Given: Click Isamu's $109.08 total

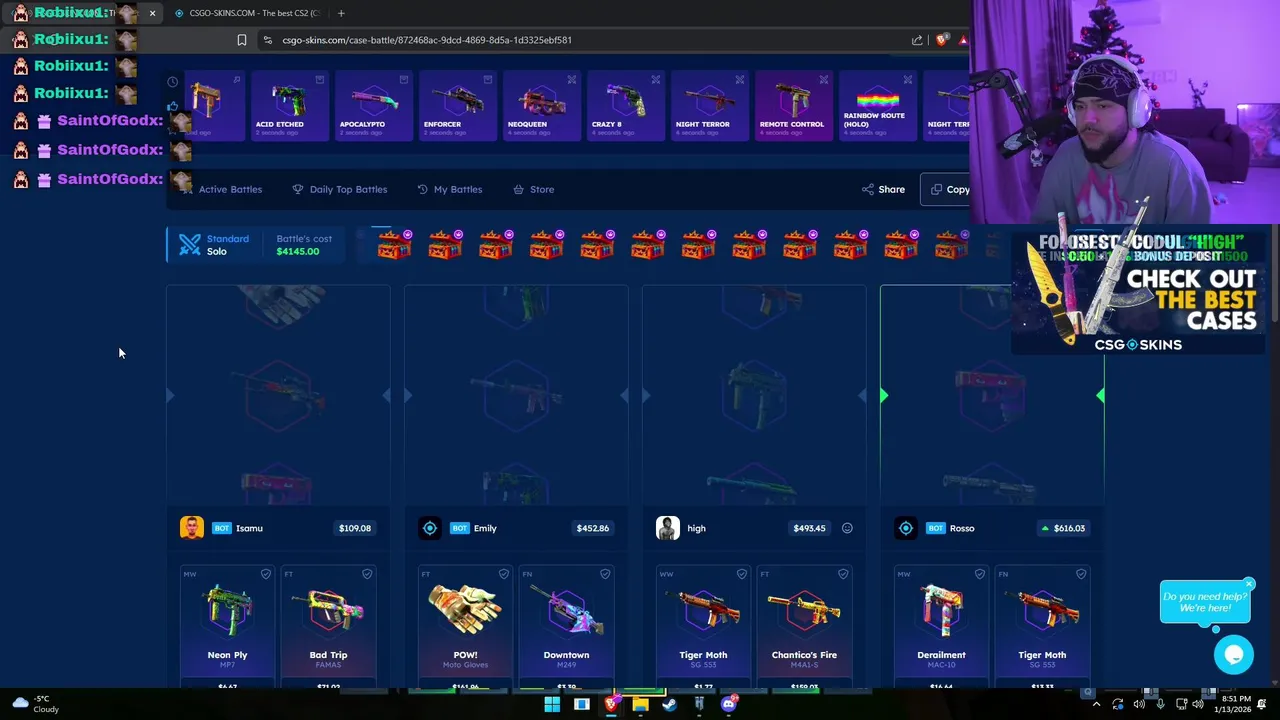Looking at the screenshot, I should 354,528.
